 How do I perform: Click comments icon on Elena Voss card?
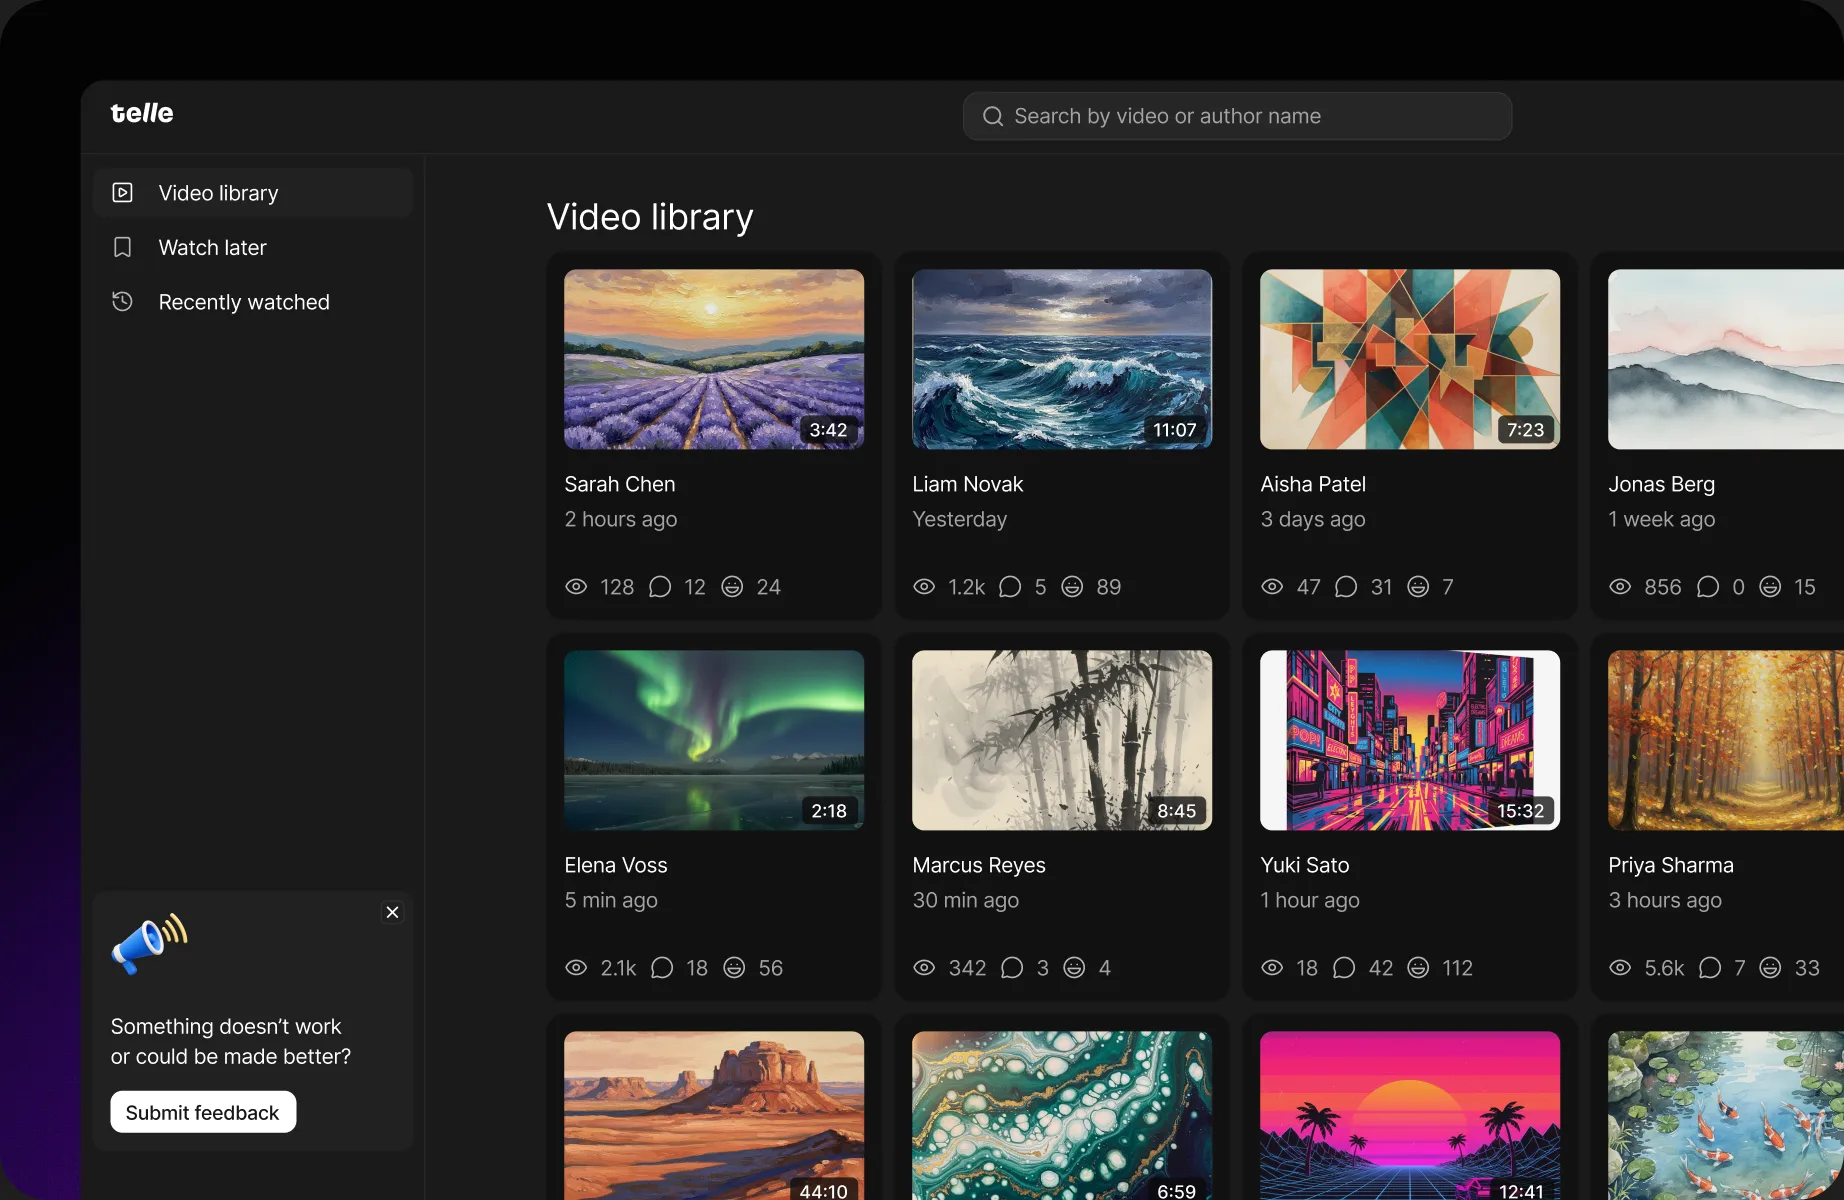tap(662, 968)
